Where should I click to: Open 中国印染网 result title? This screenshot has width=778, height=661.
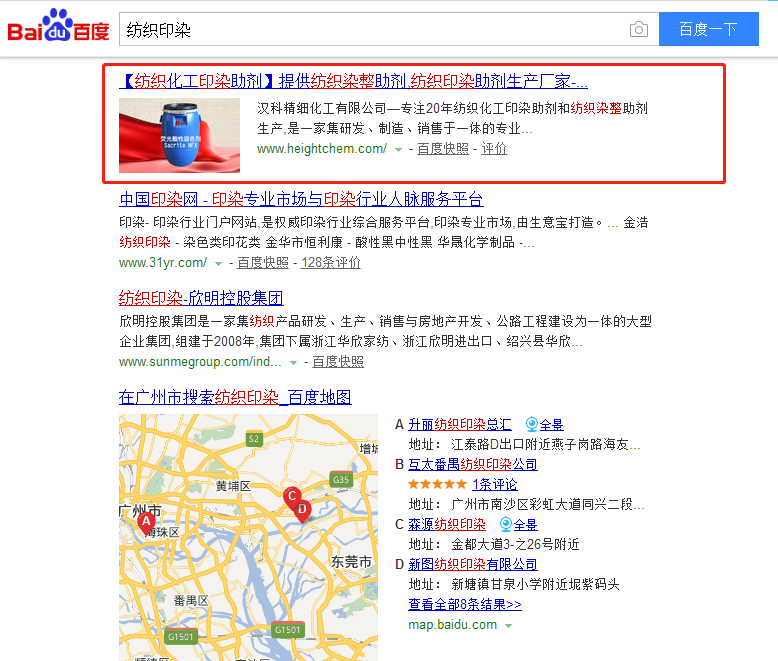[x=301, y=199]
